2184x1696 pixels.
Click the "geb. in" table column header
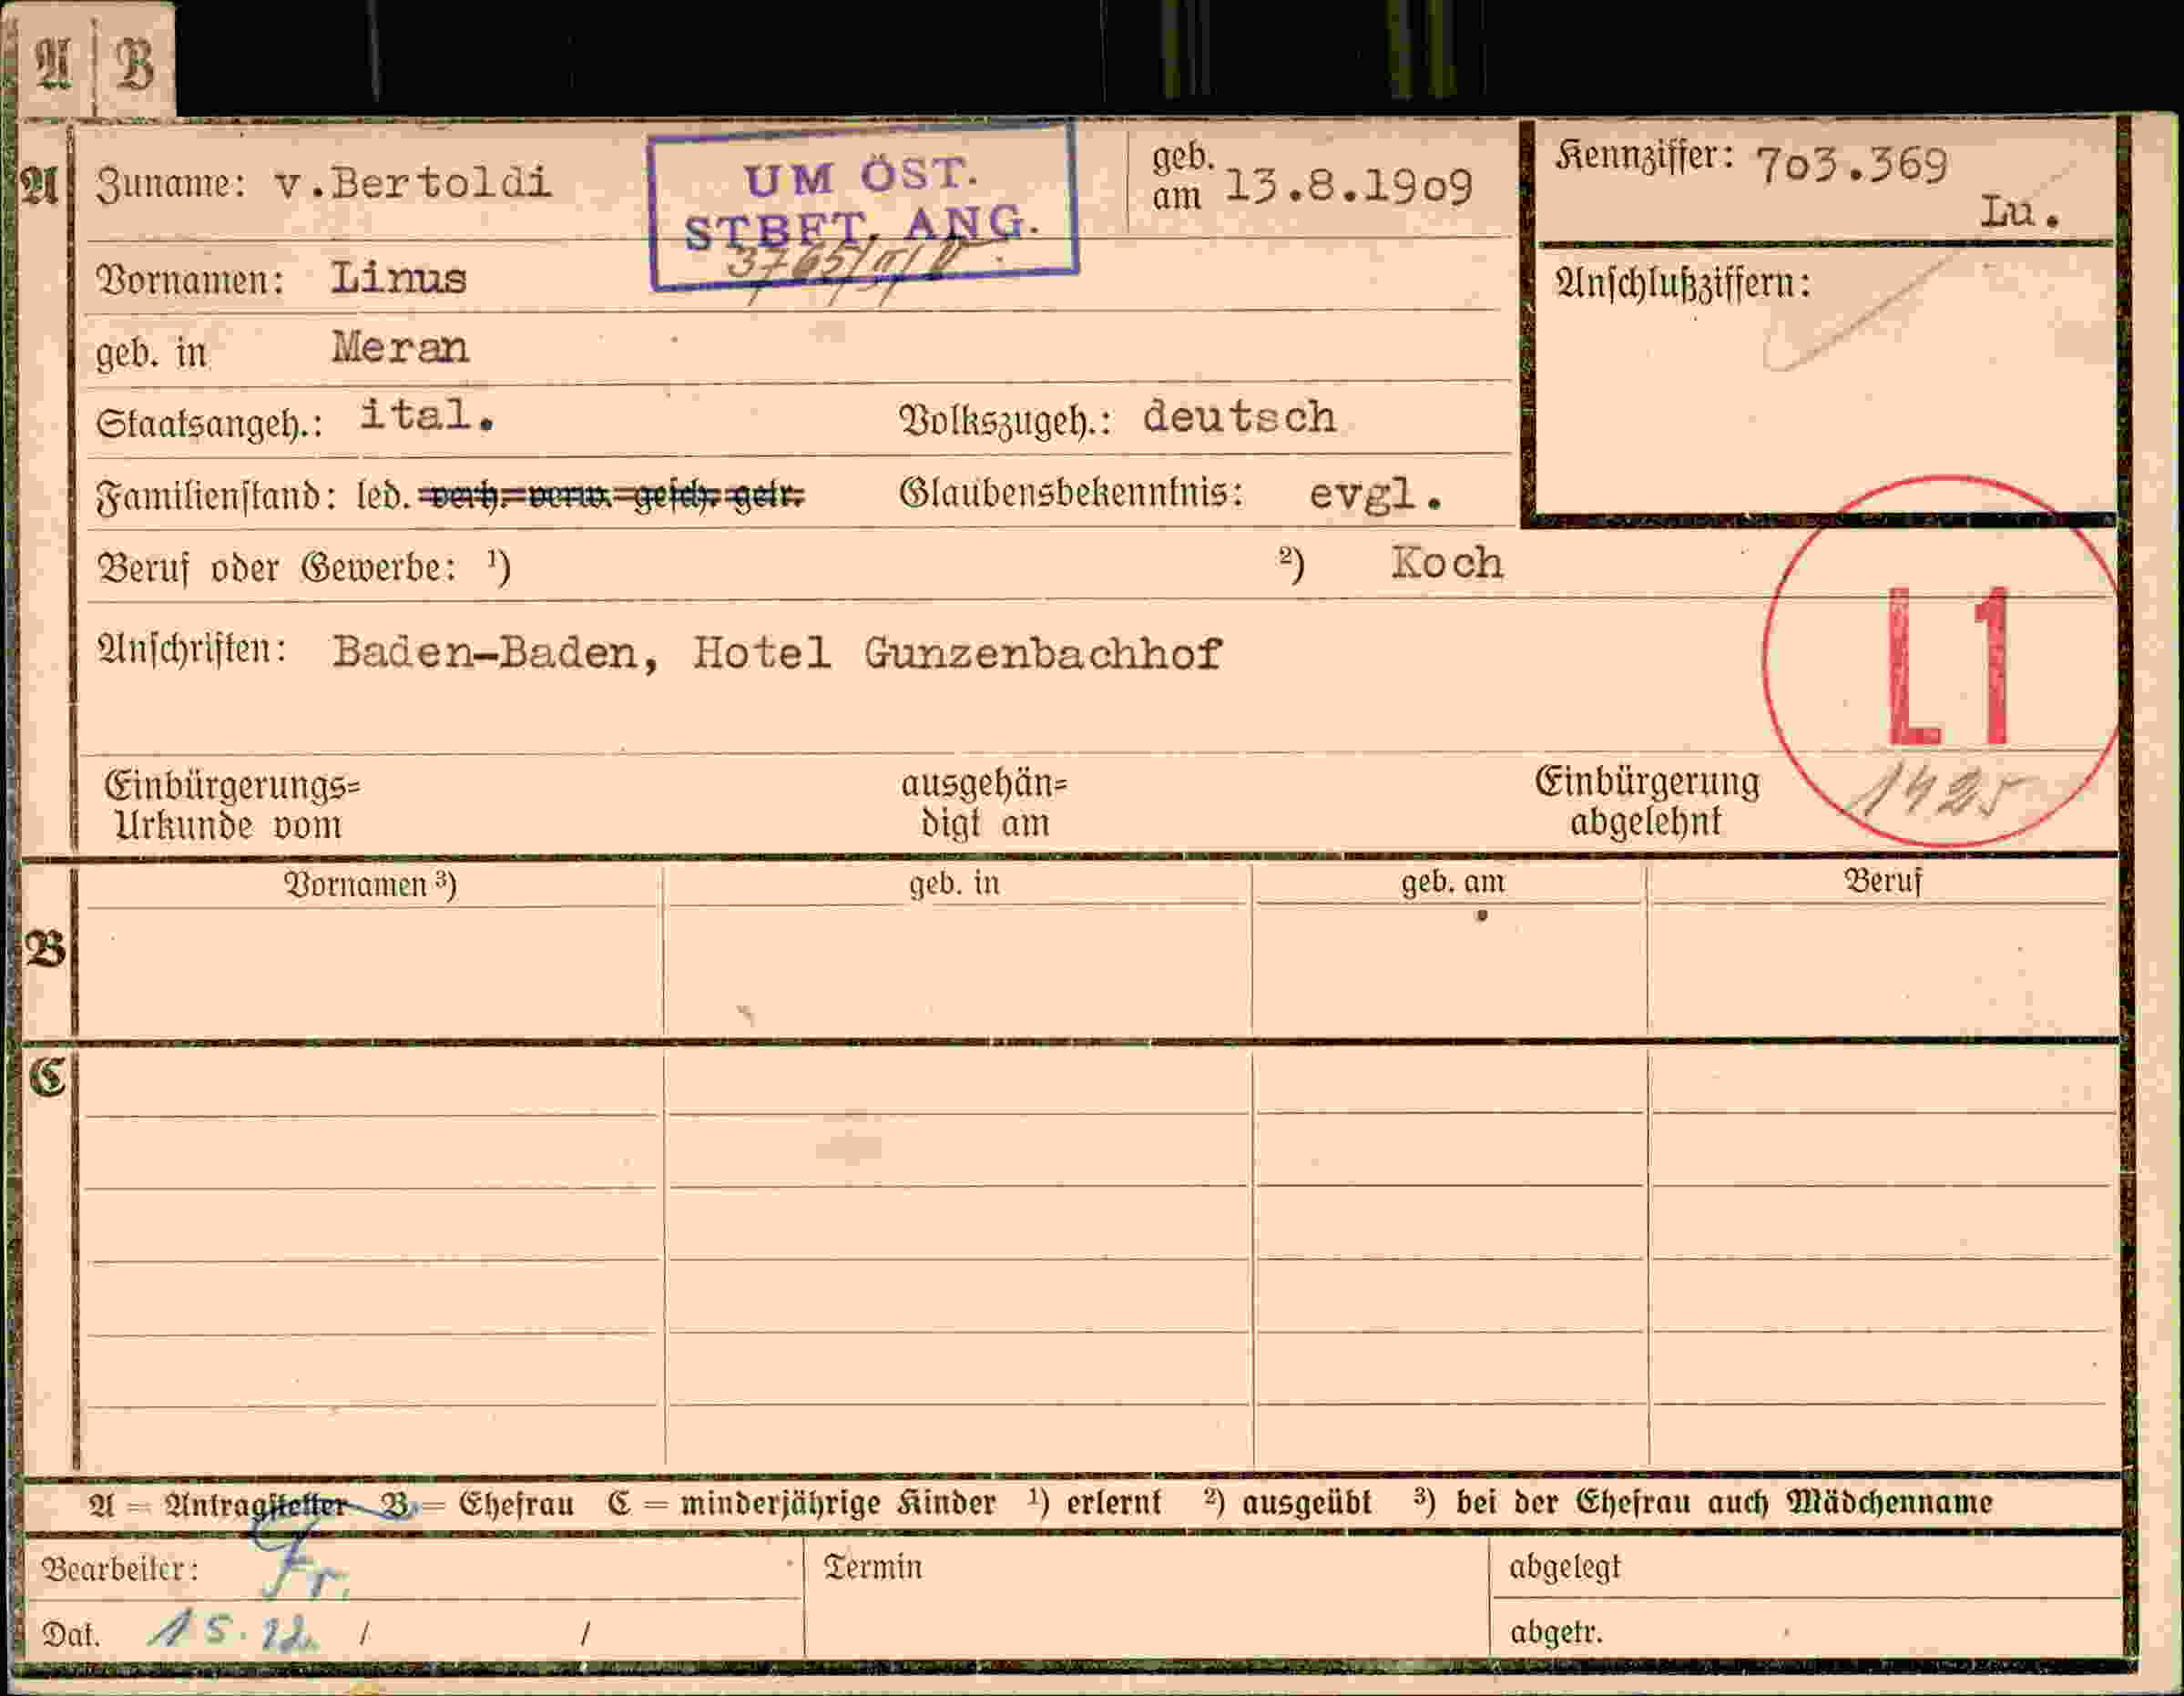pos(954,883)
